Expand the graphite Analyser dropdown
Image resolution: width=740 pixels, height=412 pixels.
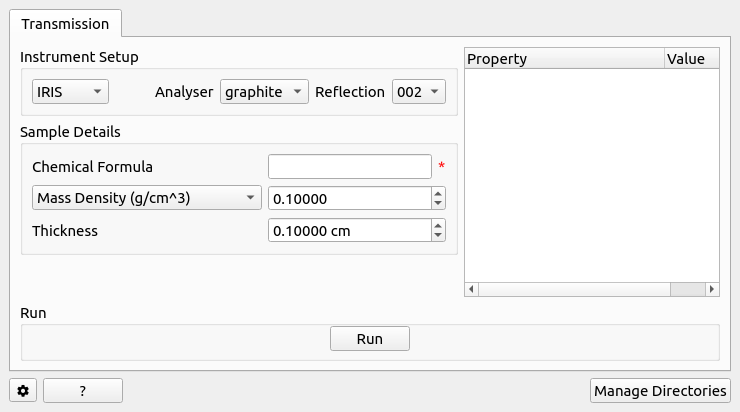pyautogui.click(x=265, y=92)
